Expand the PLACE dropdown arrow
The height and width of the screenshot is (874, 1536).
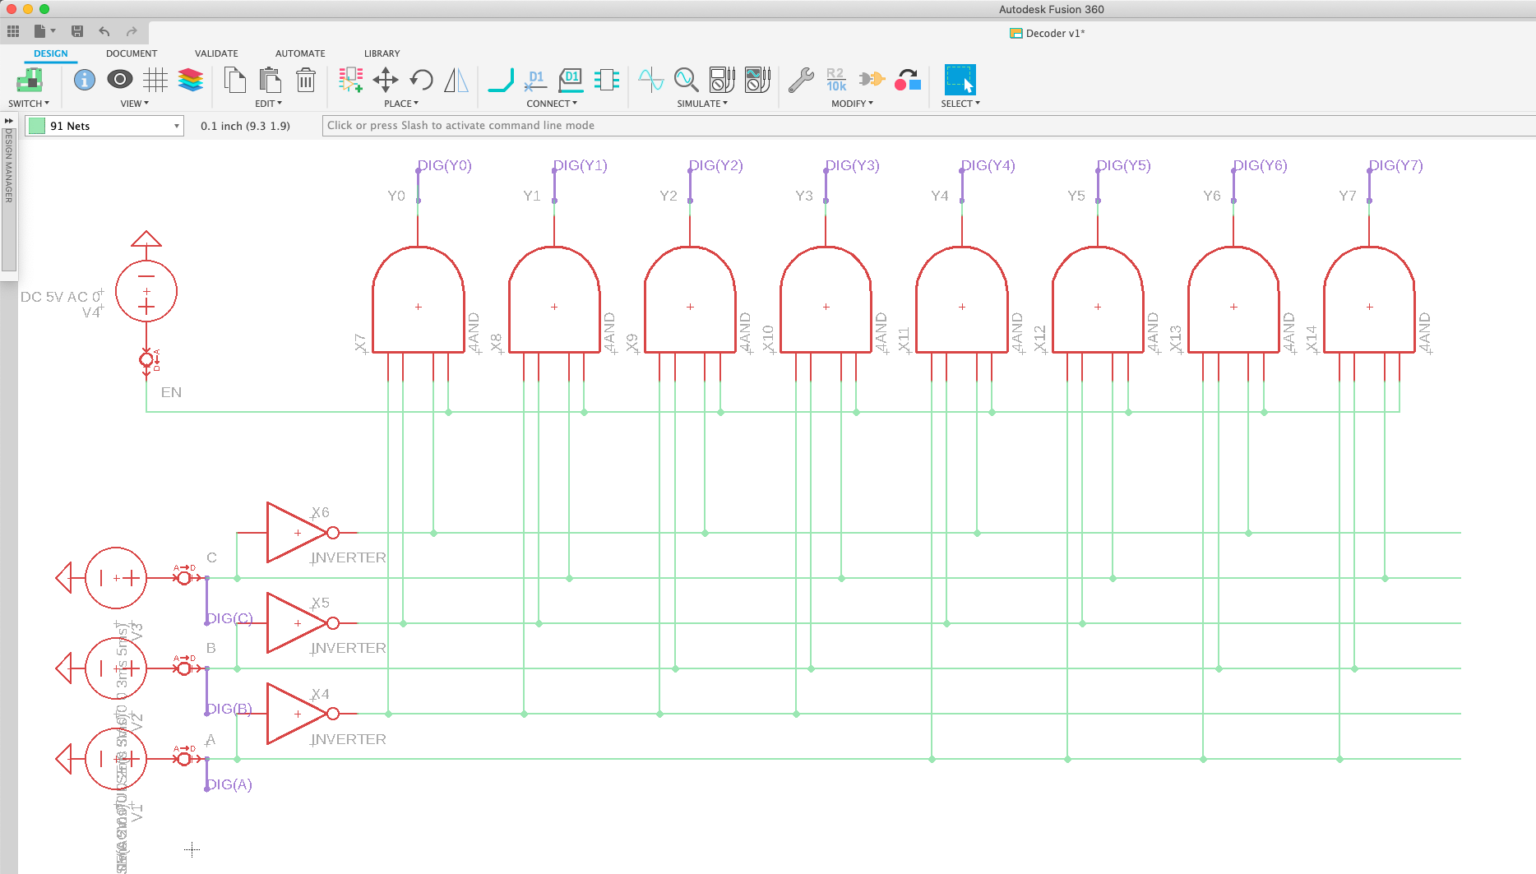[414, 103]
